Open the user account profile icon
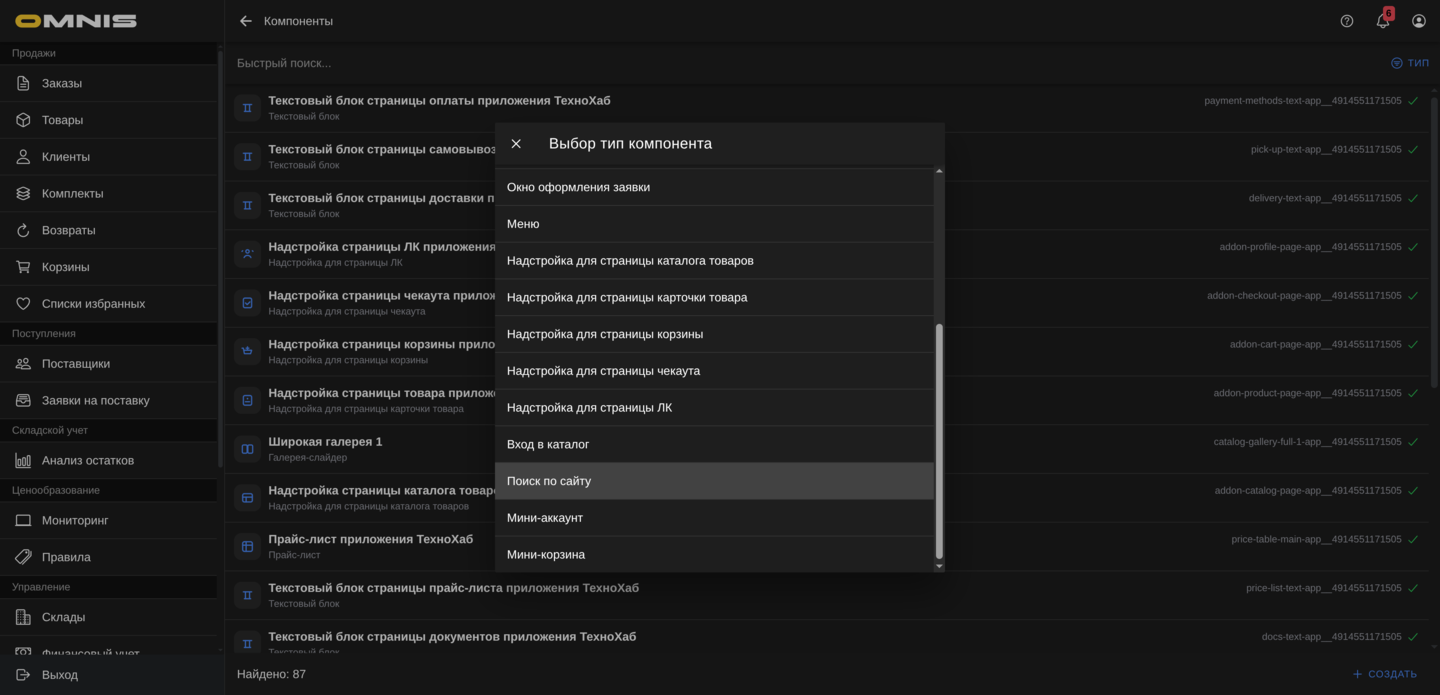 tap(1419, 21)
